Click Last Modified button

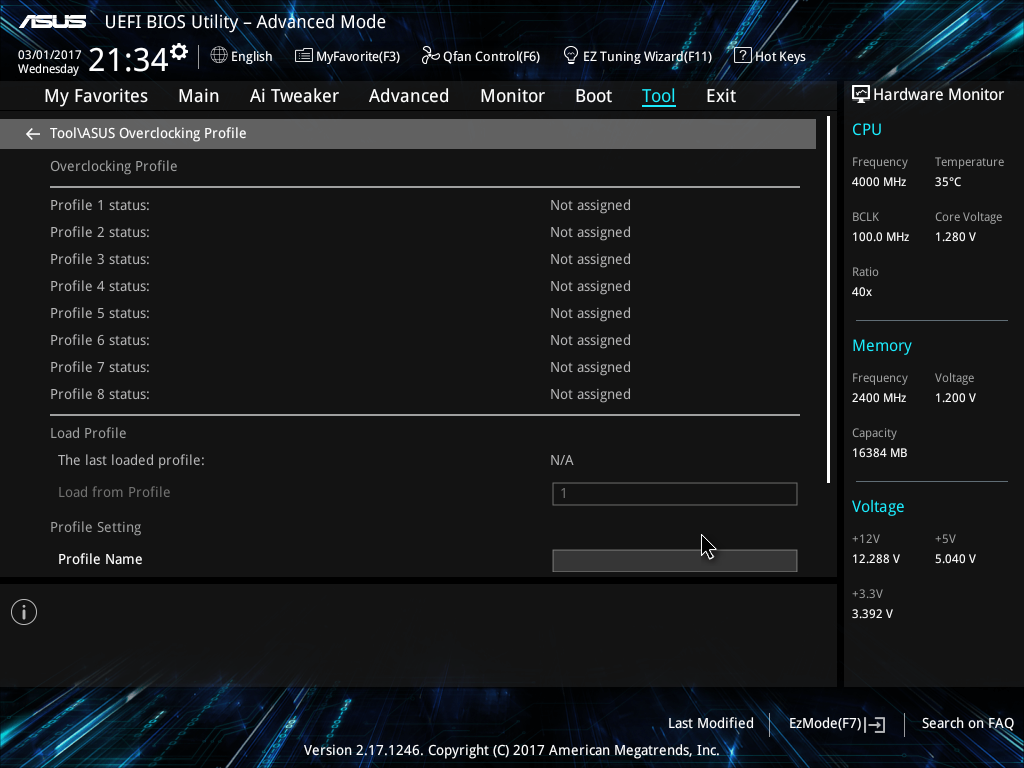(711, 724)
